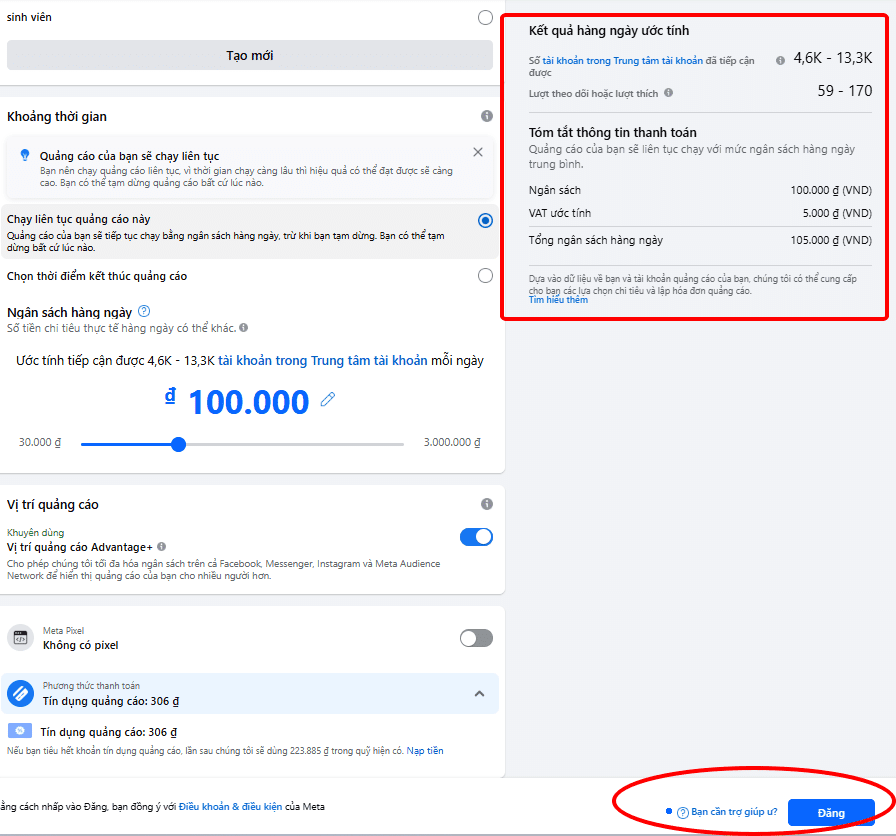Click the Đăng button to publish
The image size is (896, 836).
tap(831, 813)
